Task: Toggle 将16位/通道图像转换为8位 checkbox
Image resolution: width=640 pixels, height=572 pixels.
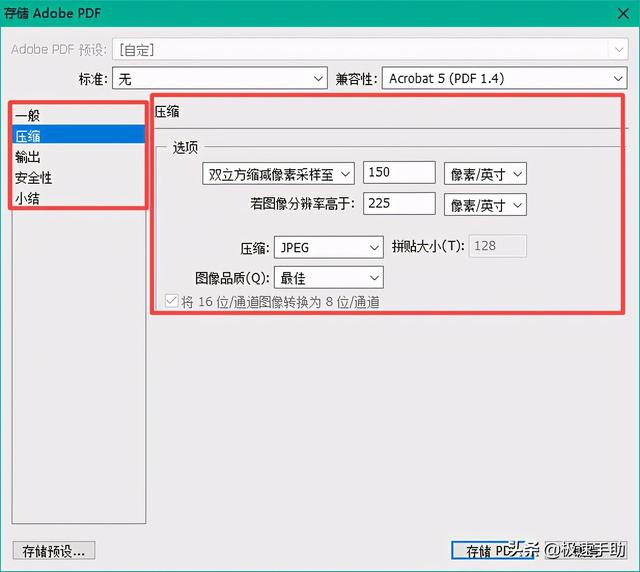Action: pos(171,301)
